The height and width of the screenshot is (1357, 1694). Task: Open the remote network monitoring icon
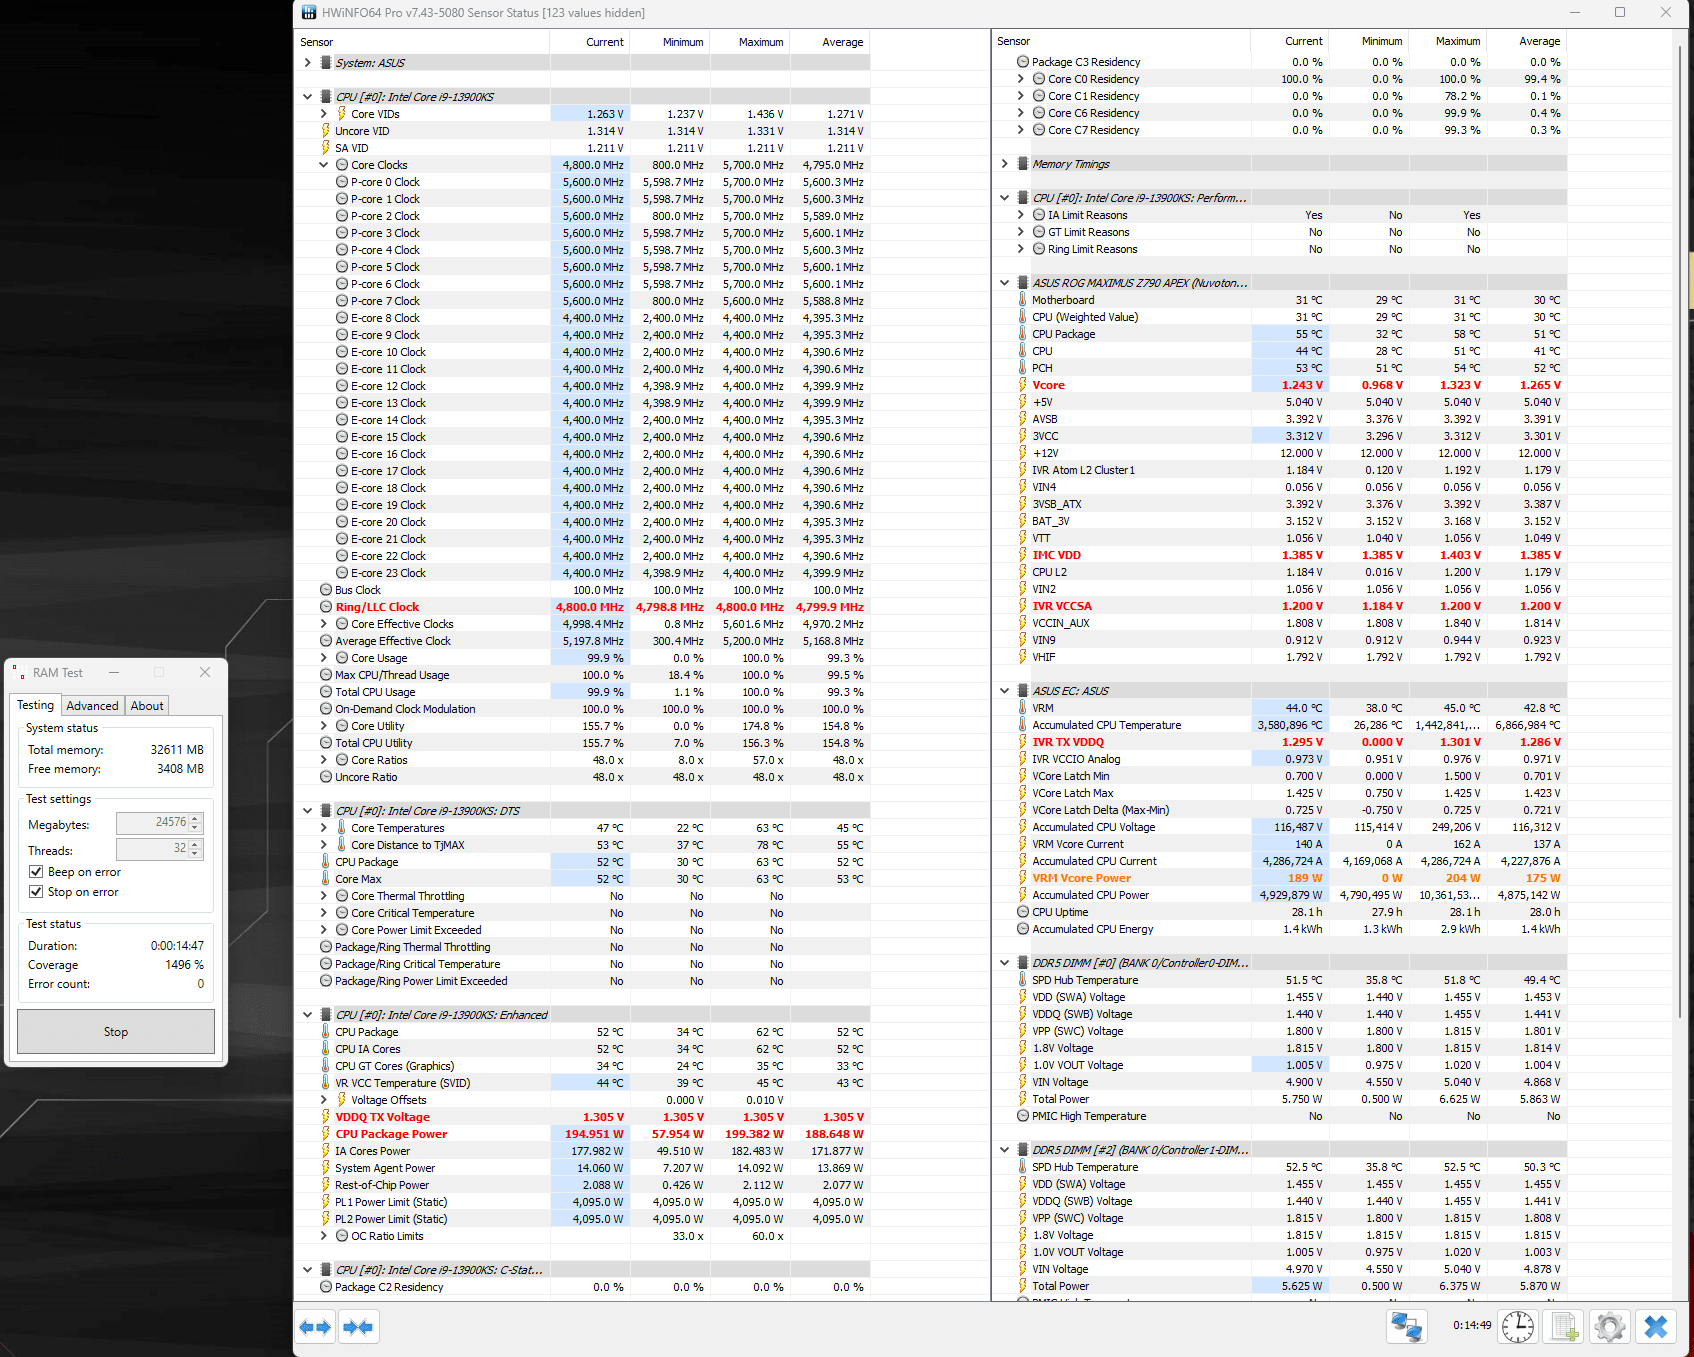tap(1406, 1327)
